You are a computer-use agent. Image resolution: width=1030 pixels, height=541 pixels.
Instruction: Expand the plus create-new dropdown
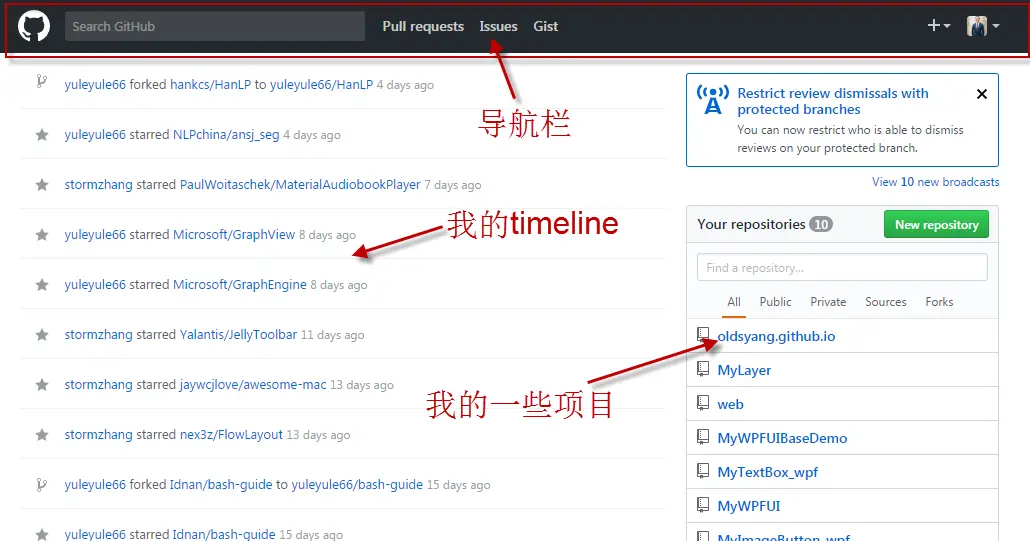(939, 26)
